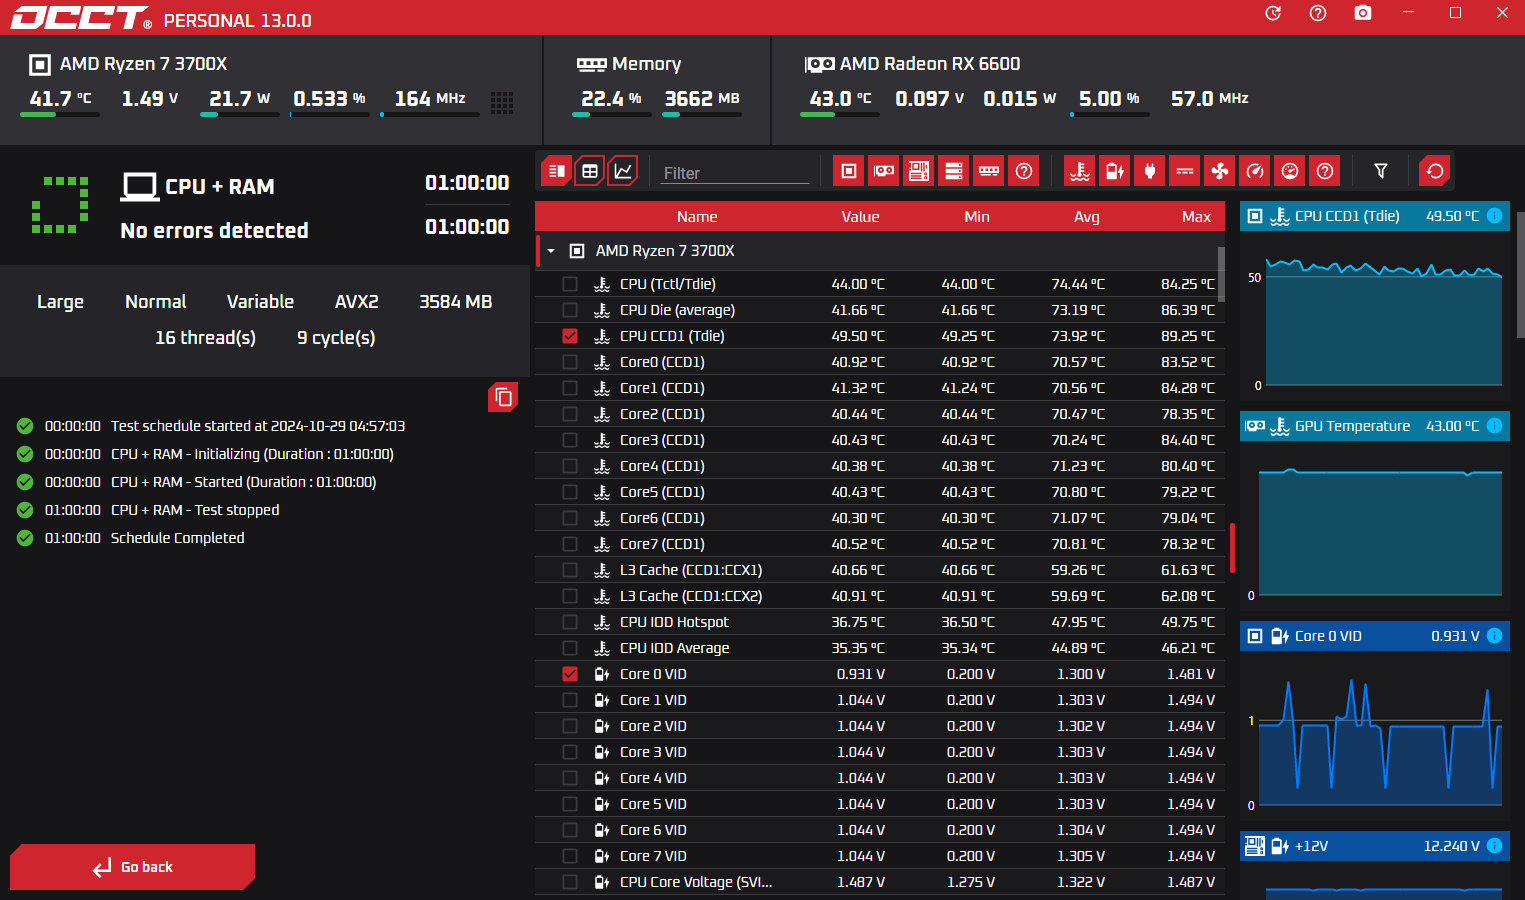
Task: Toggle the usage gauge sensor filter
Action: tap(1290, 171)
